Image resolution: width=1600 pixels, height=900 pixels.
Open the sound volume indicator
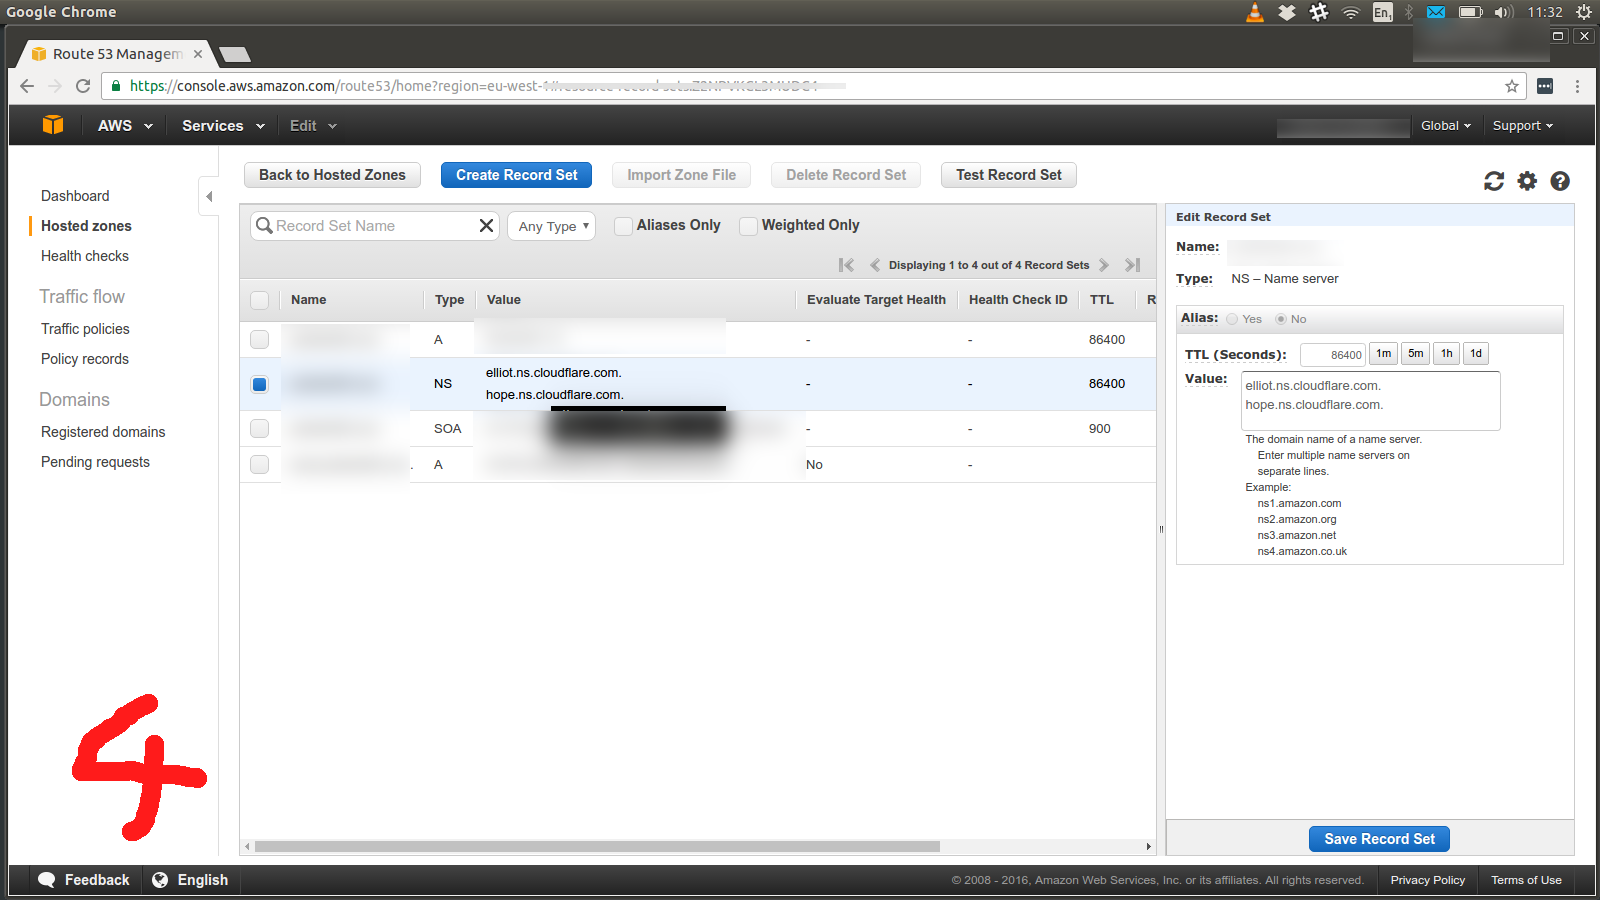tap(1503, 12)
